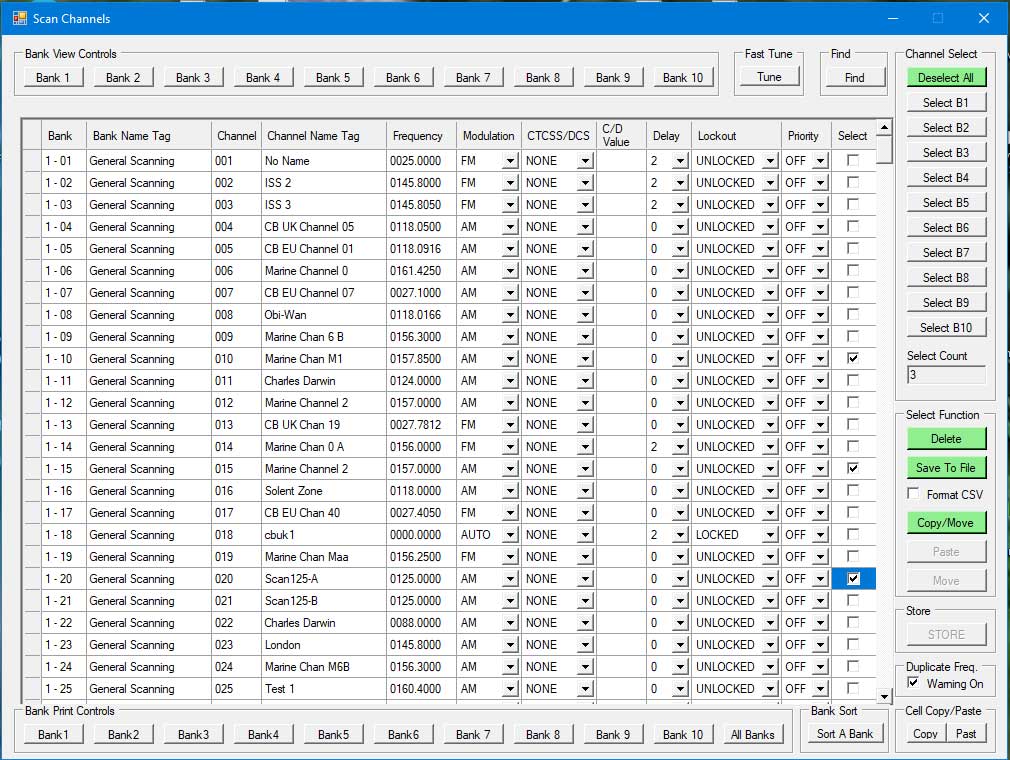
Task: Click the scroll down arrow of channel table
Action: point(884,696)
